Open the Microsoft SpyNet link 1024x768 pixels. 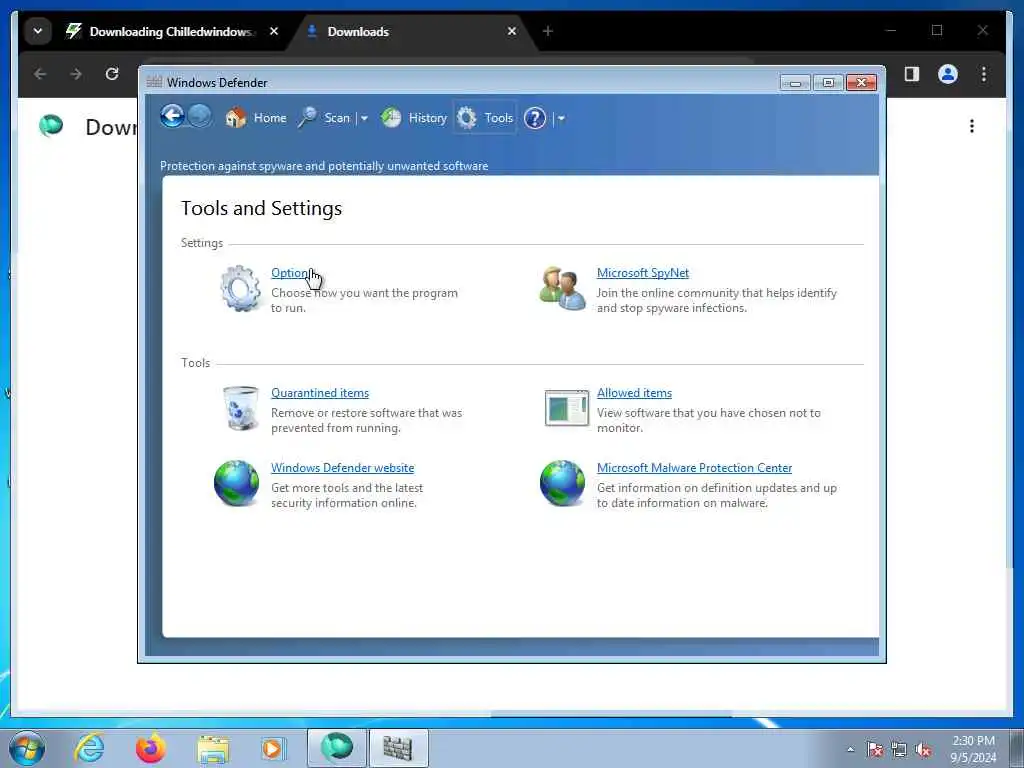click(x=643, y=273)
